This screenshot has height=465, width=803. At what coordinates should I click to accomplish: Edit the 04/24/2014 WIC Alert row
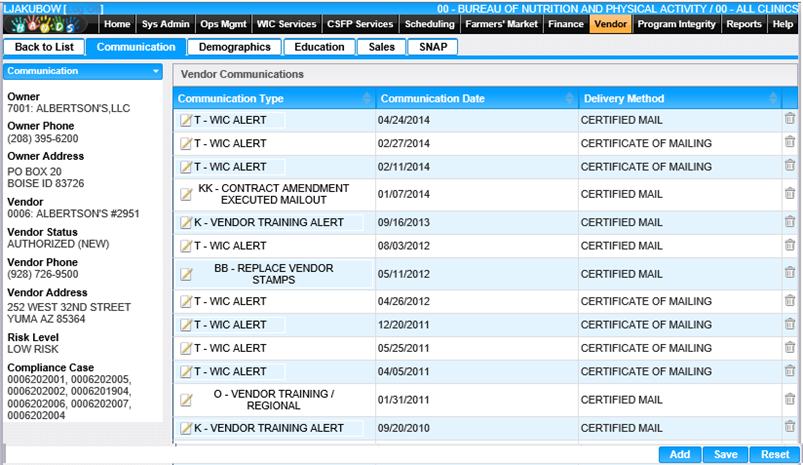coord(186,120)
